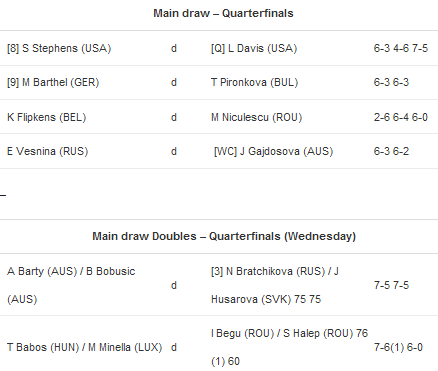438x371 pixels.
Task: Click the 6-3 6-3 score for Barthel match
Action: 391,82
